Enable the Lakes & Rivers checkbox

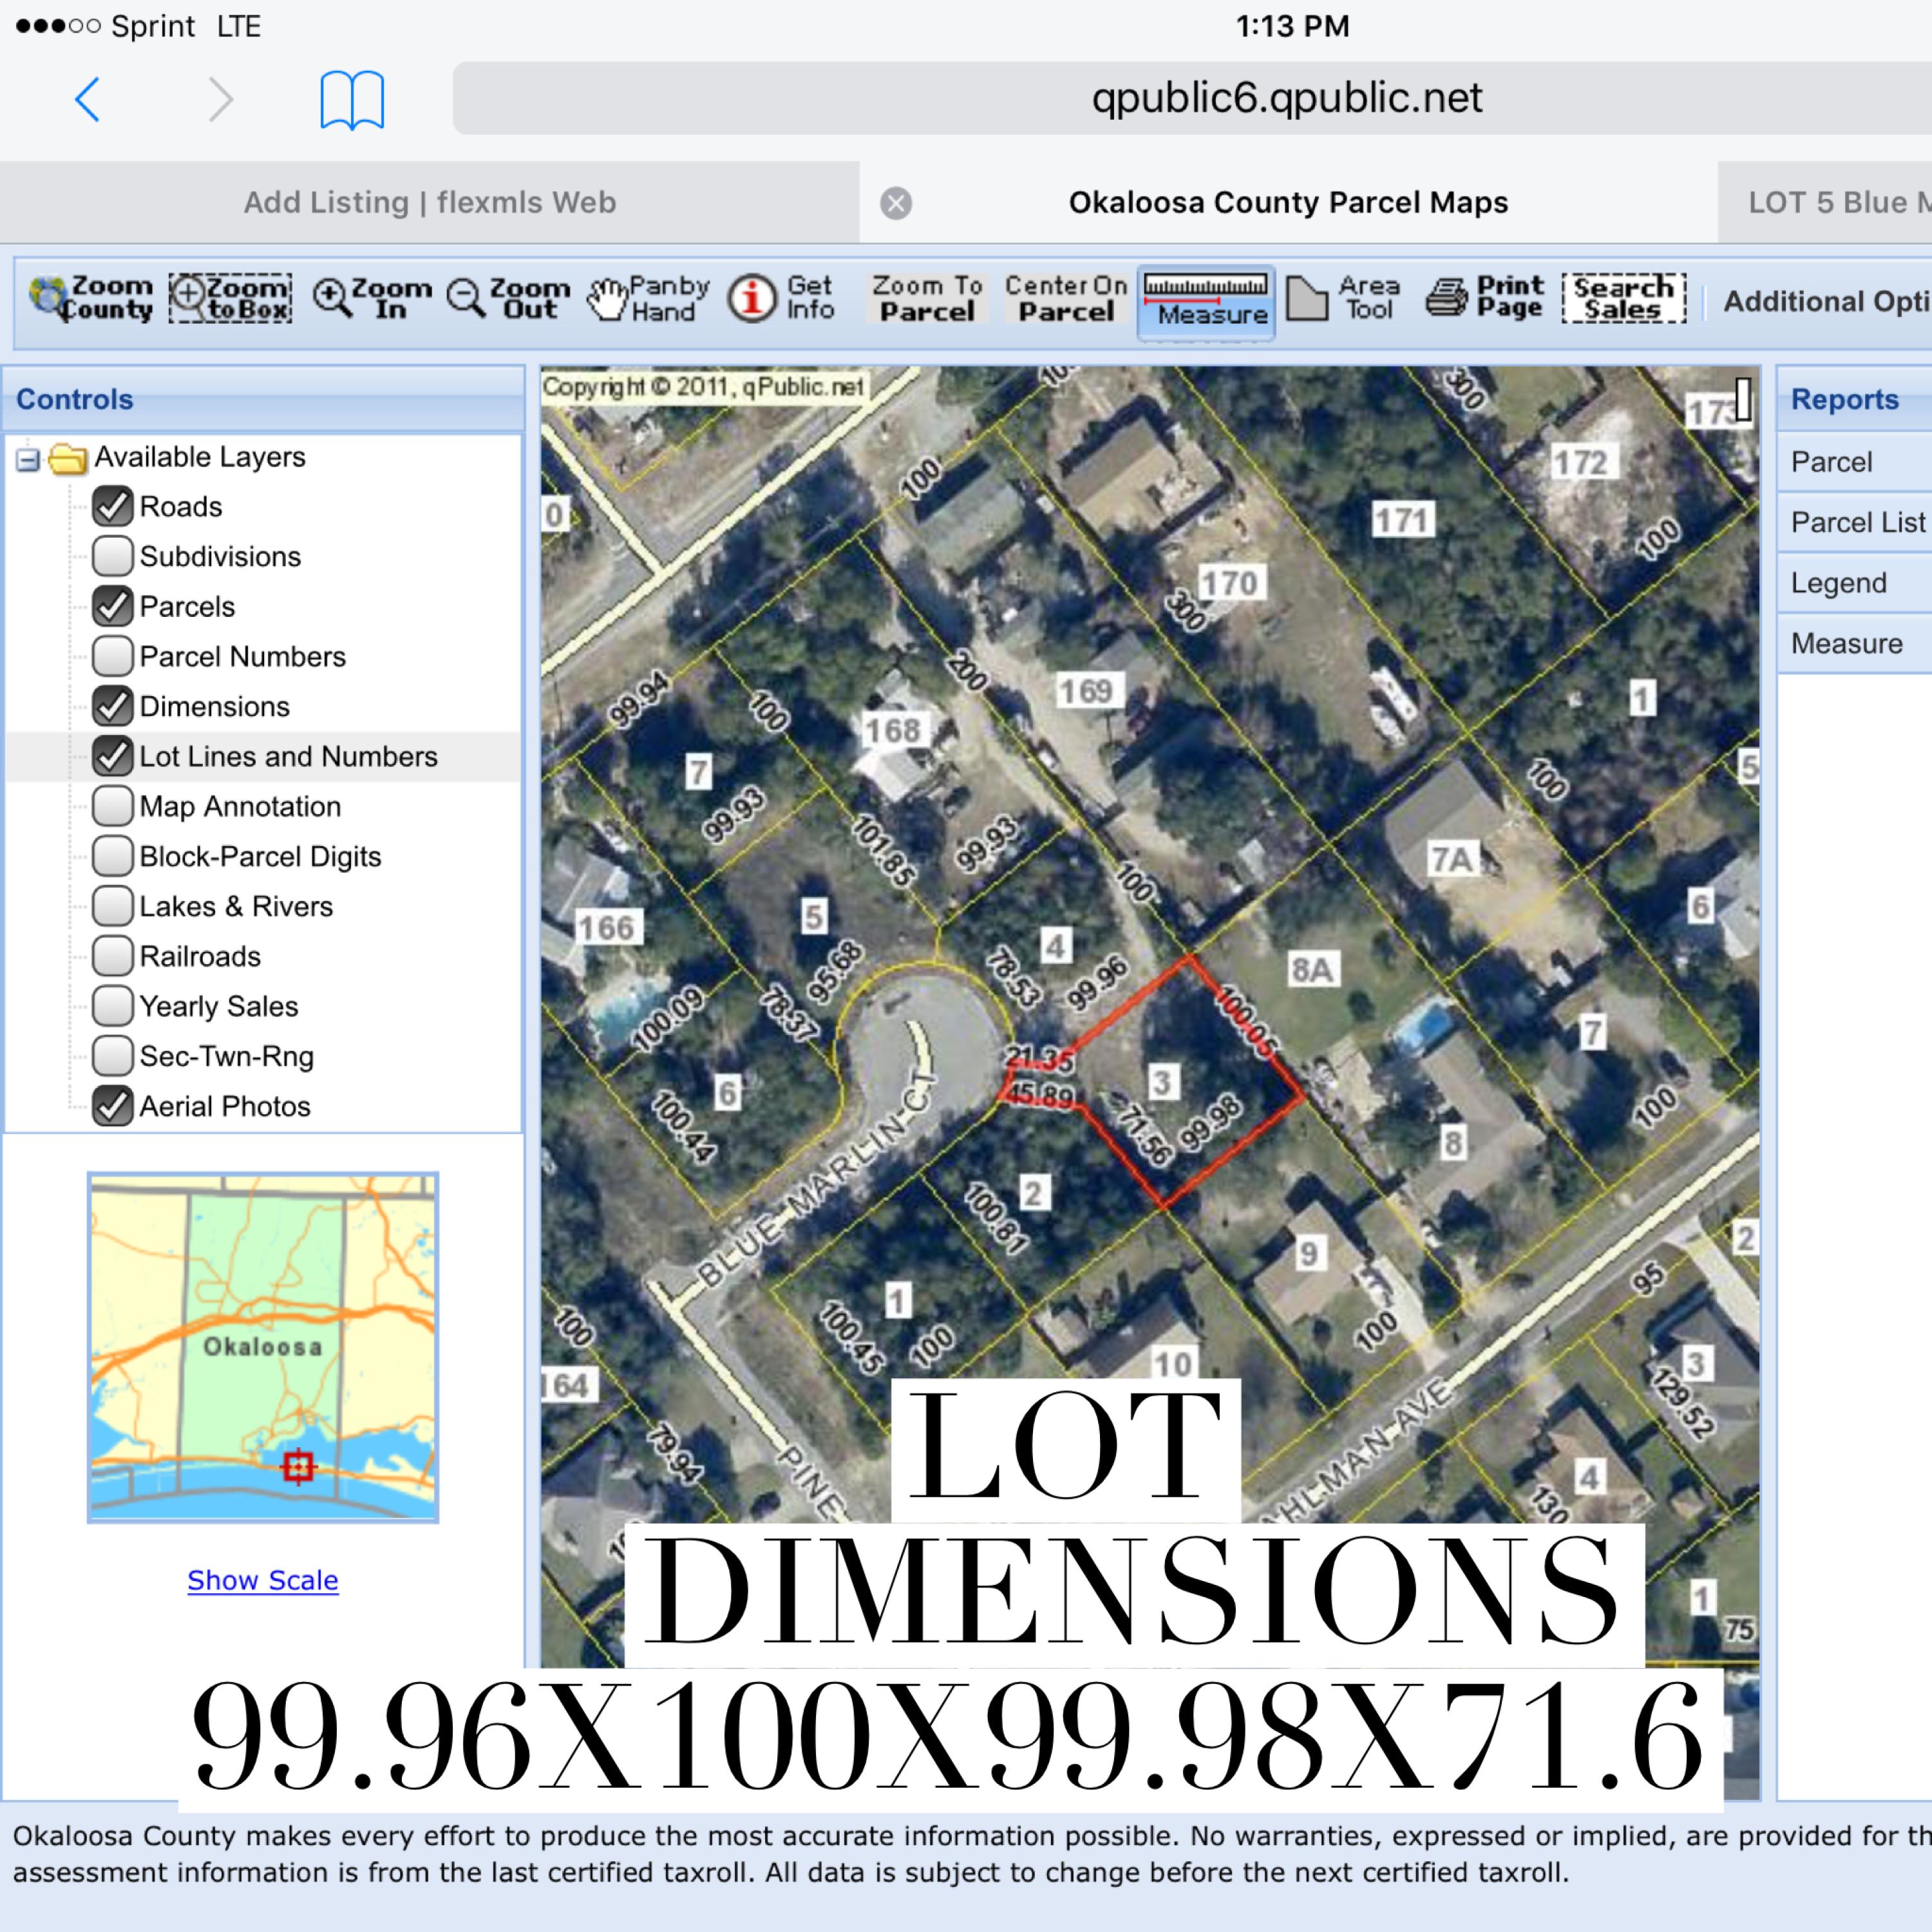(113, 906)
